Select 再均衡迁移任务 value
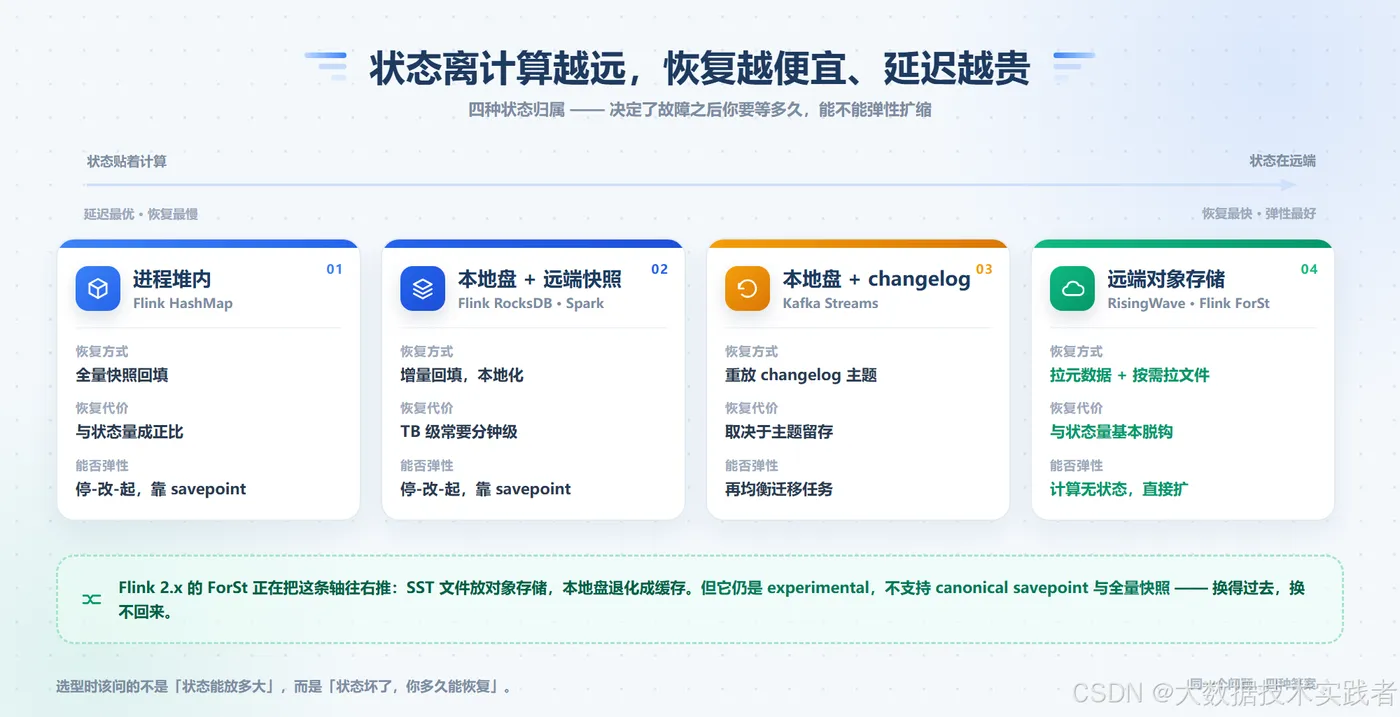The width and height of the screenshot is (1400, 717). (779, 489)
